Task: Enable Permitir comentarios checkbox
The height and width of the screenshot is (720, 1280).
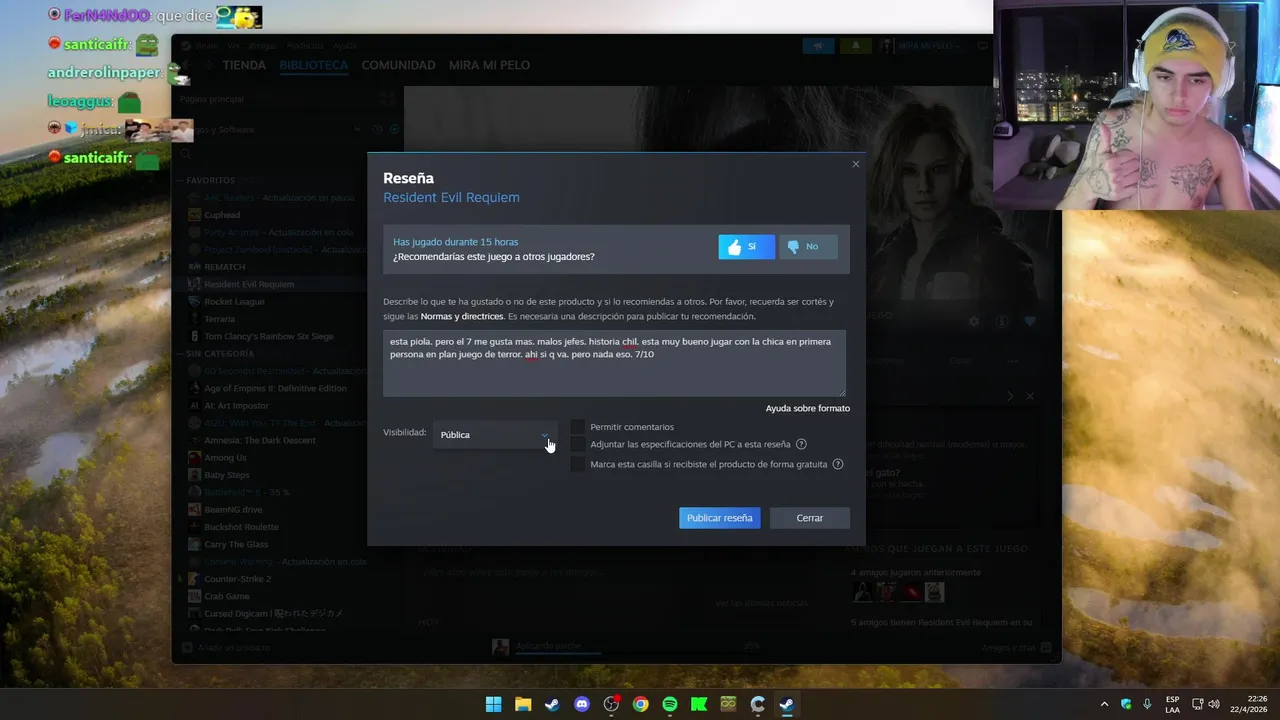Action: click(x=578, y=427)
